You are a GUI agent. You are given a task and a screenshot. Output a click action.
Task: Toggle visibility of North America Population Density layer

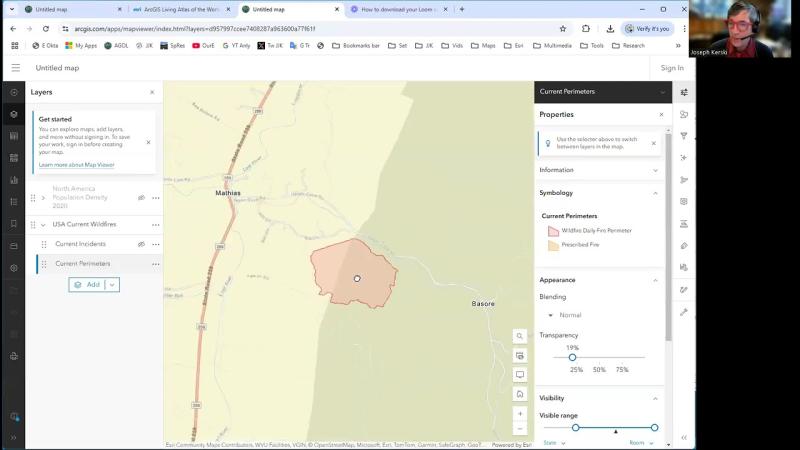tap(141, 198)
